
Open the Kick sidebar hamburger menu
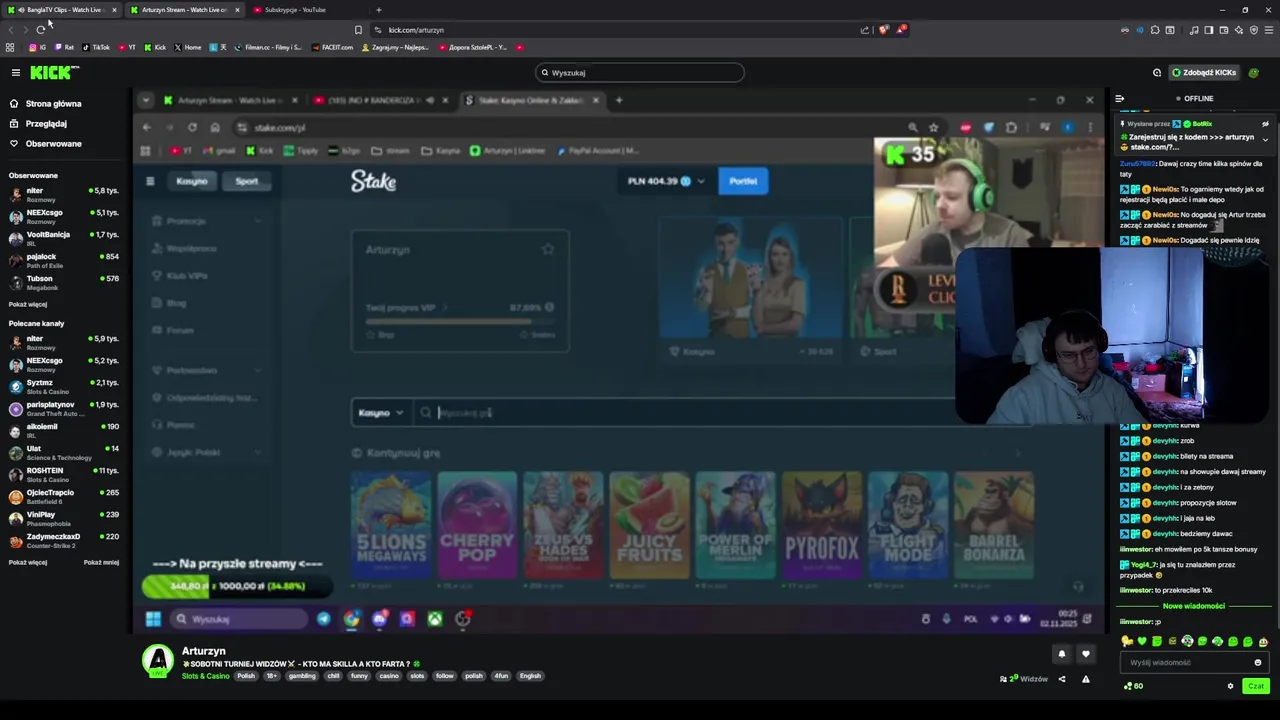pos(15,72)
